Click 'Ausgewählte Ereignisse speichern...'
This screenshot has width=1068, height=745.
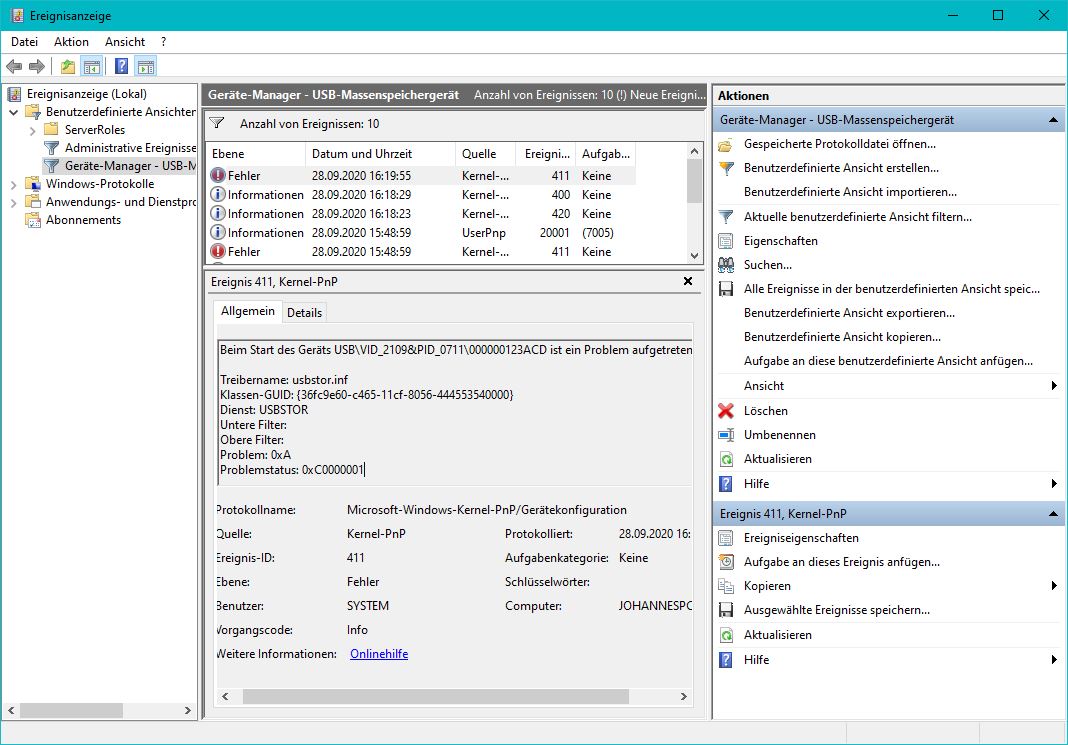click(836, 609)
